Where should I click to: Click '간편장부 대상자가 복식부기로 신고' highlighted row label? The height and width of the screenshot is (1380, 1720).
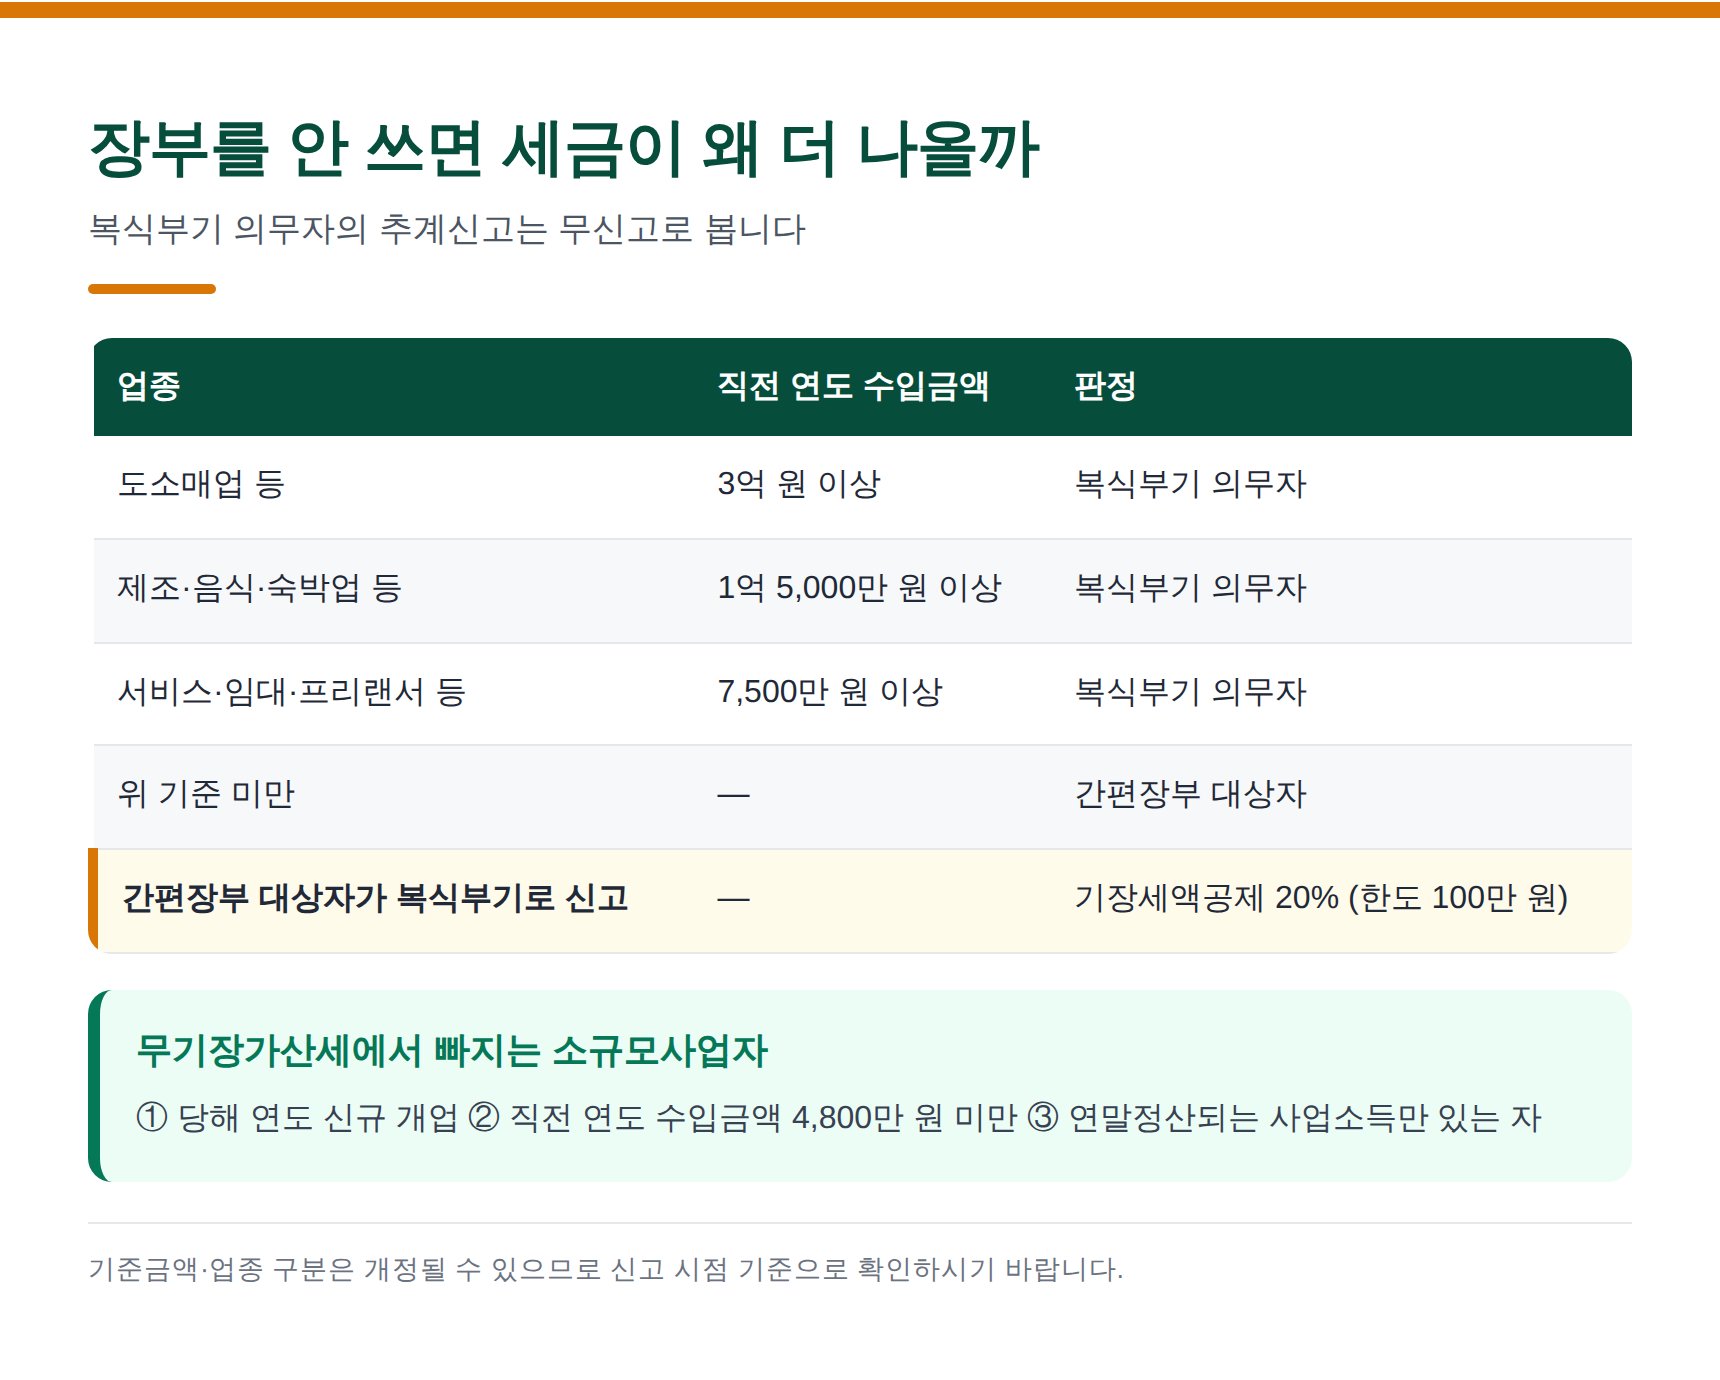375,898
